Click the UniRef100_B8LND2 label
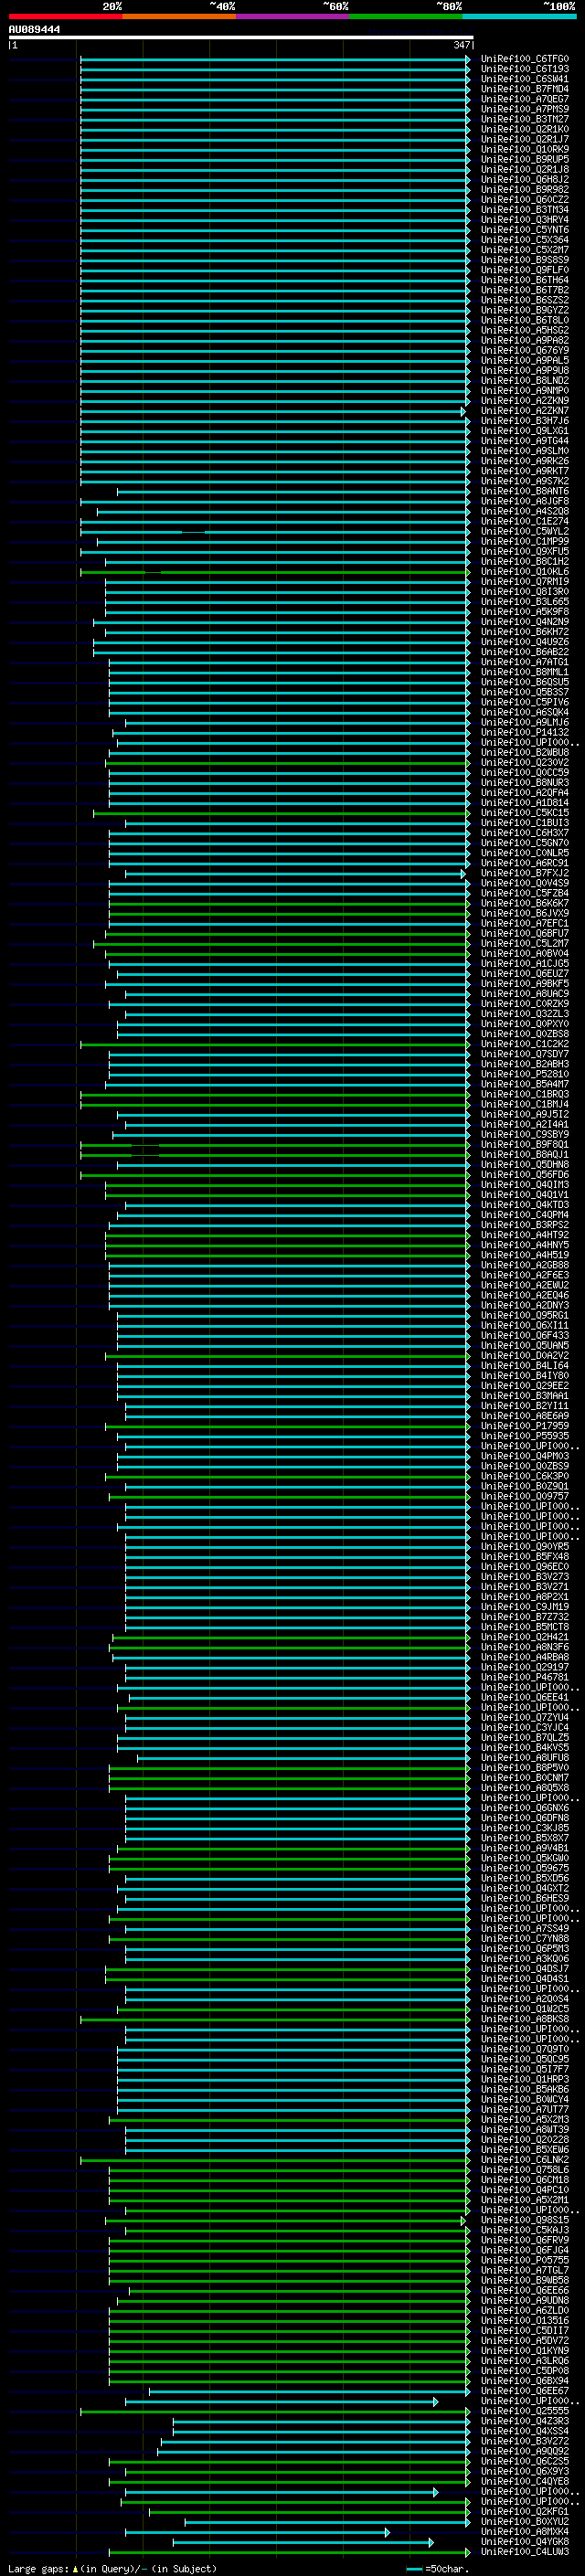This screenshot has height=2576, width=585. click(525, 380)
